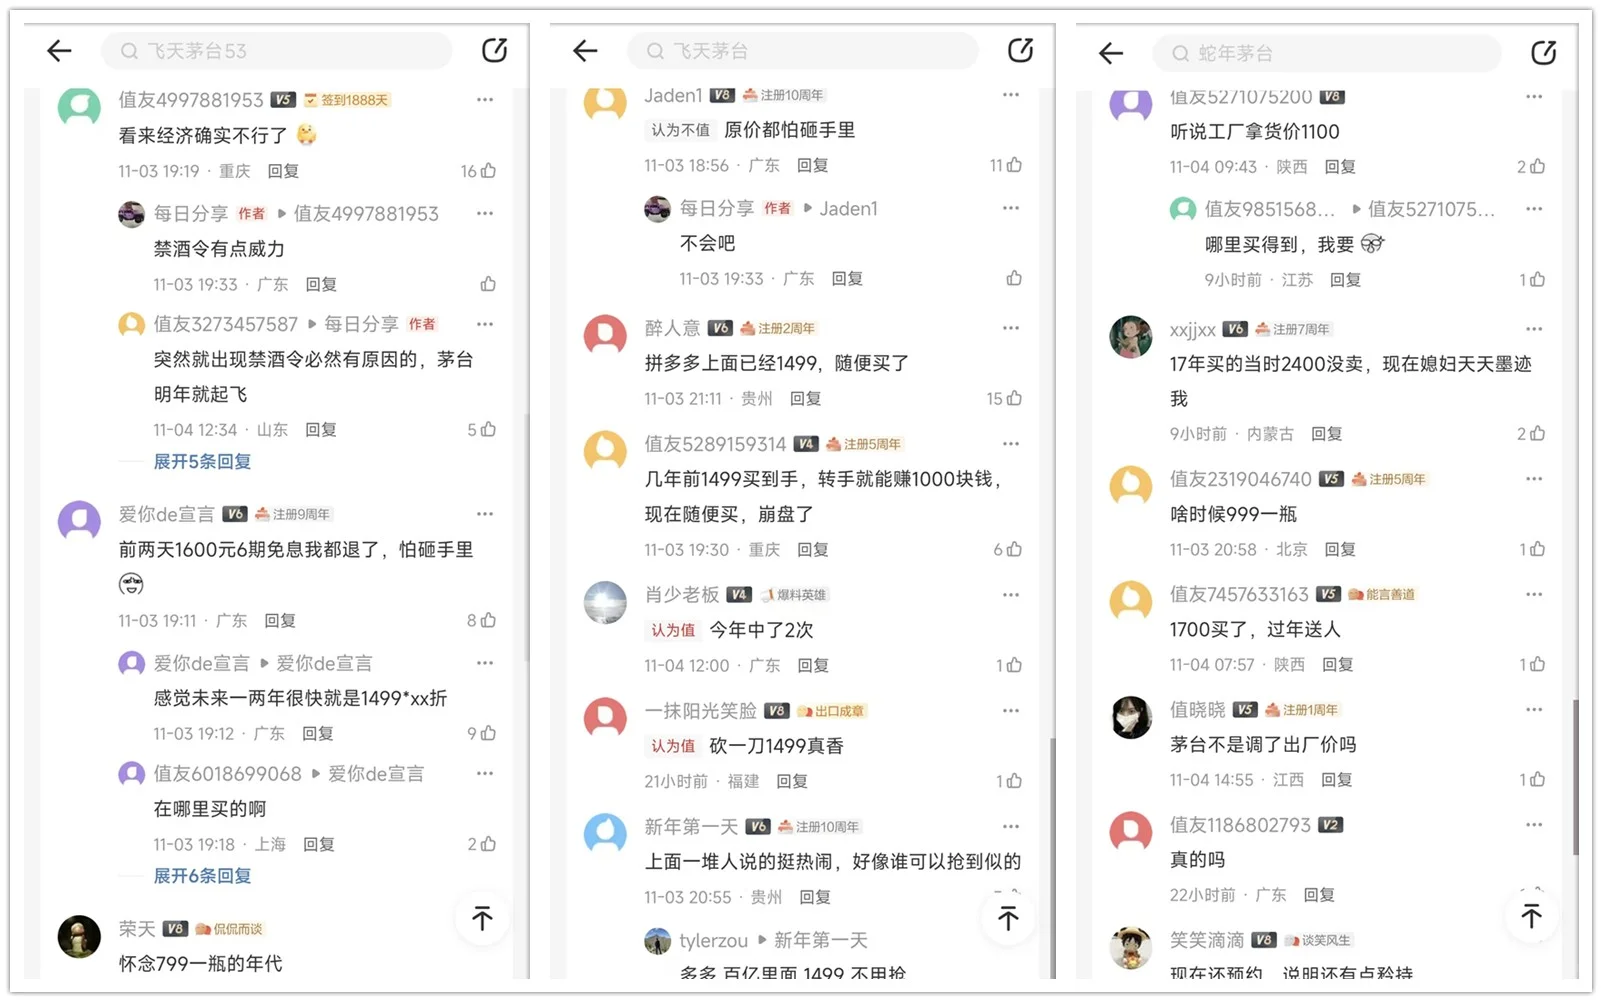Open the share icon beside the 飞天茅台53 search bar
Screen dimensions: 1602x1002
(x=494, y=49)
